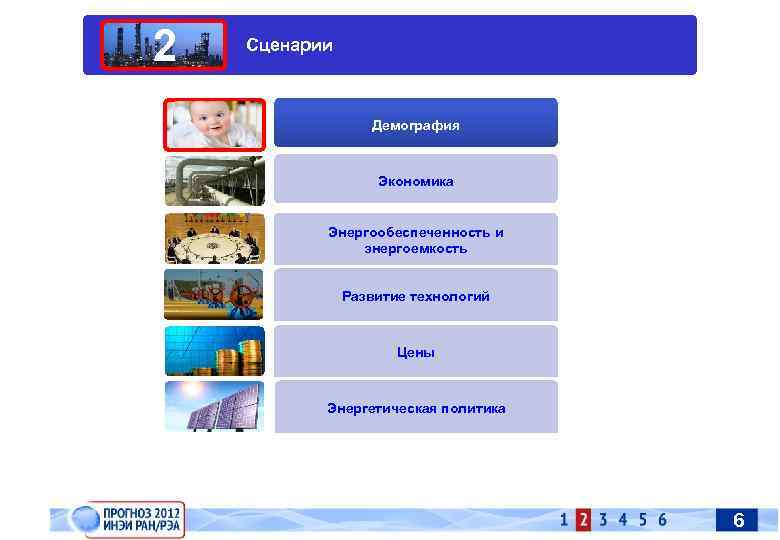Click the Демография button

coord(416,122)
